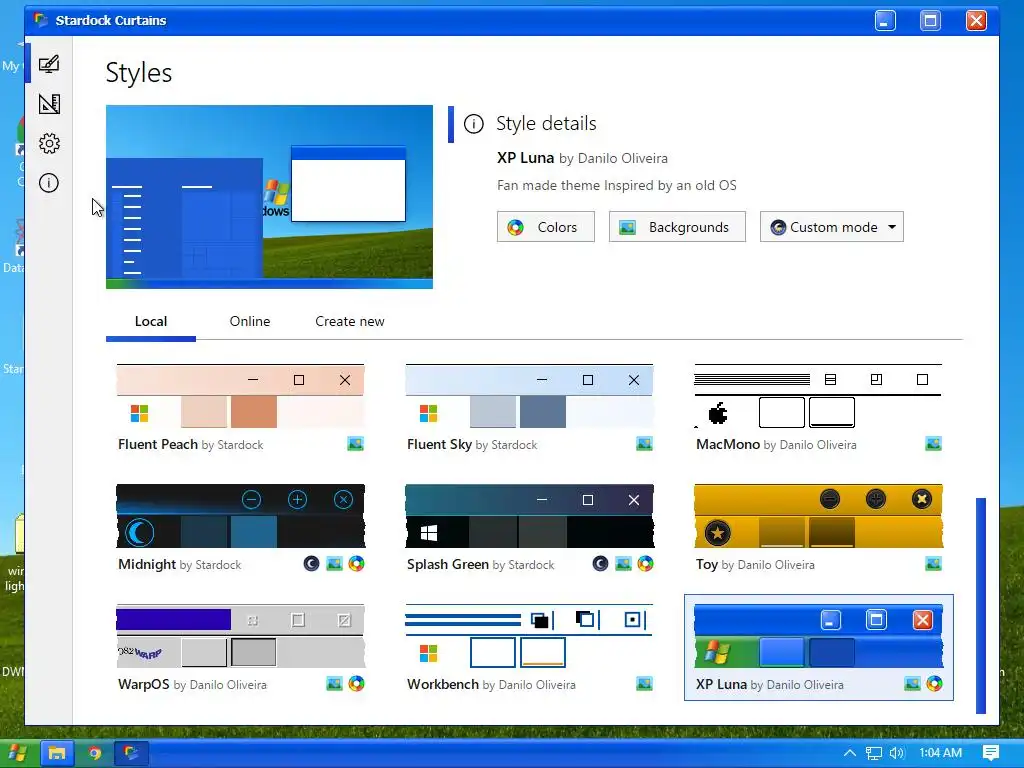The width and height of the screenshot is (1024, 768).
Task: Select the WarpOS style thumbnail
Action: click(240, 636)
